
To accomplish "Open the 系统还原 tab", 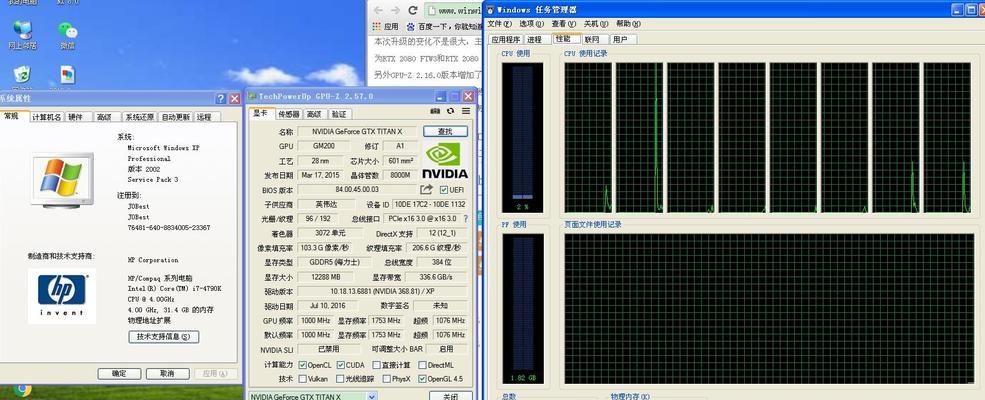I will click(139, 117).
